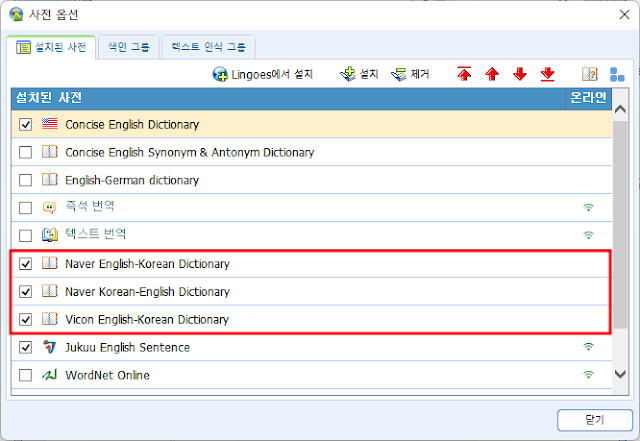
Task: Click the book icon for Naver English-Korean Dictionary
Action: pyautogui.click(x=50, y=263)
